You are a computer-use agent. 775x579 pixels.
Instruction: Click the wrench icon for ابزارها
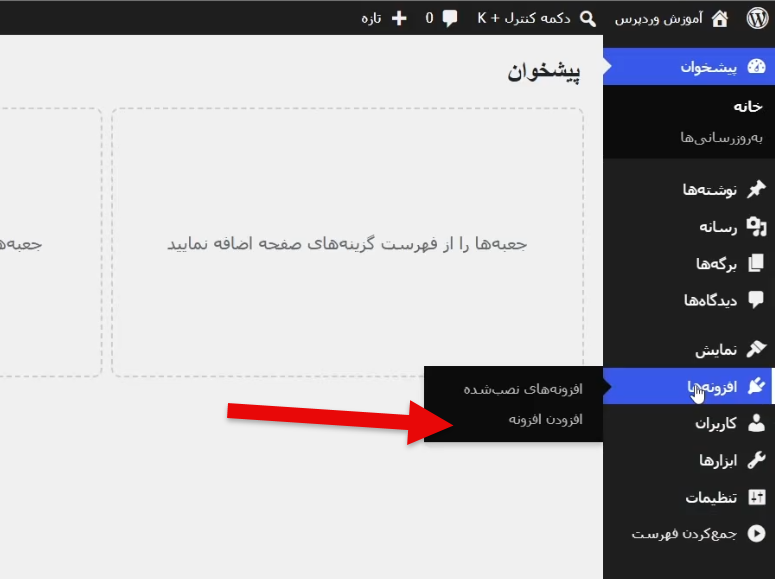pyautogui.click(x=756, y=460)
